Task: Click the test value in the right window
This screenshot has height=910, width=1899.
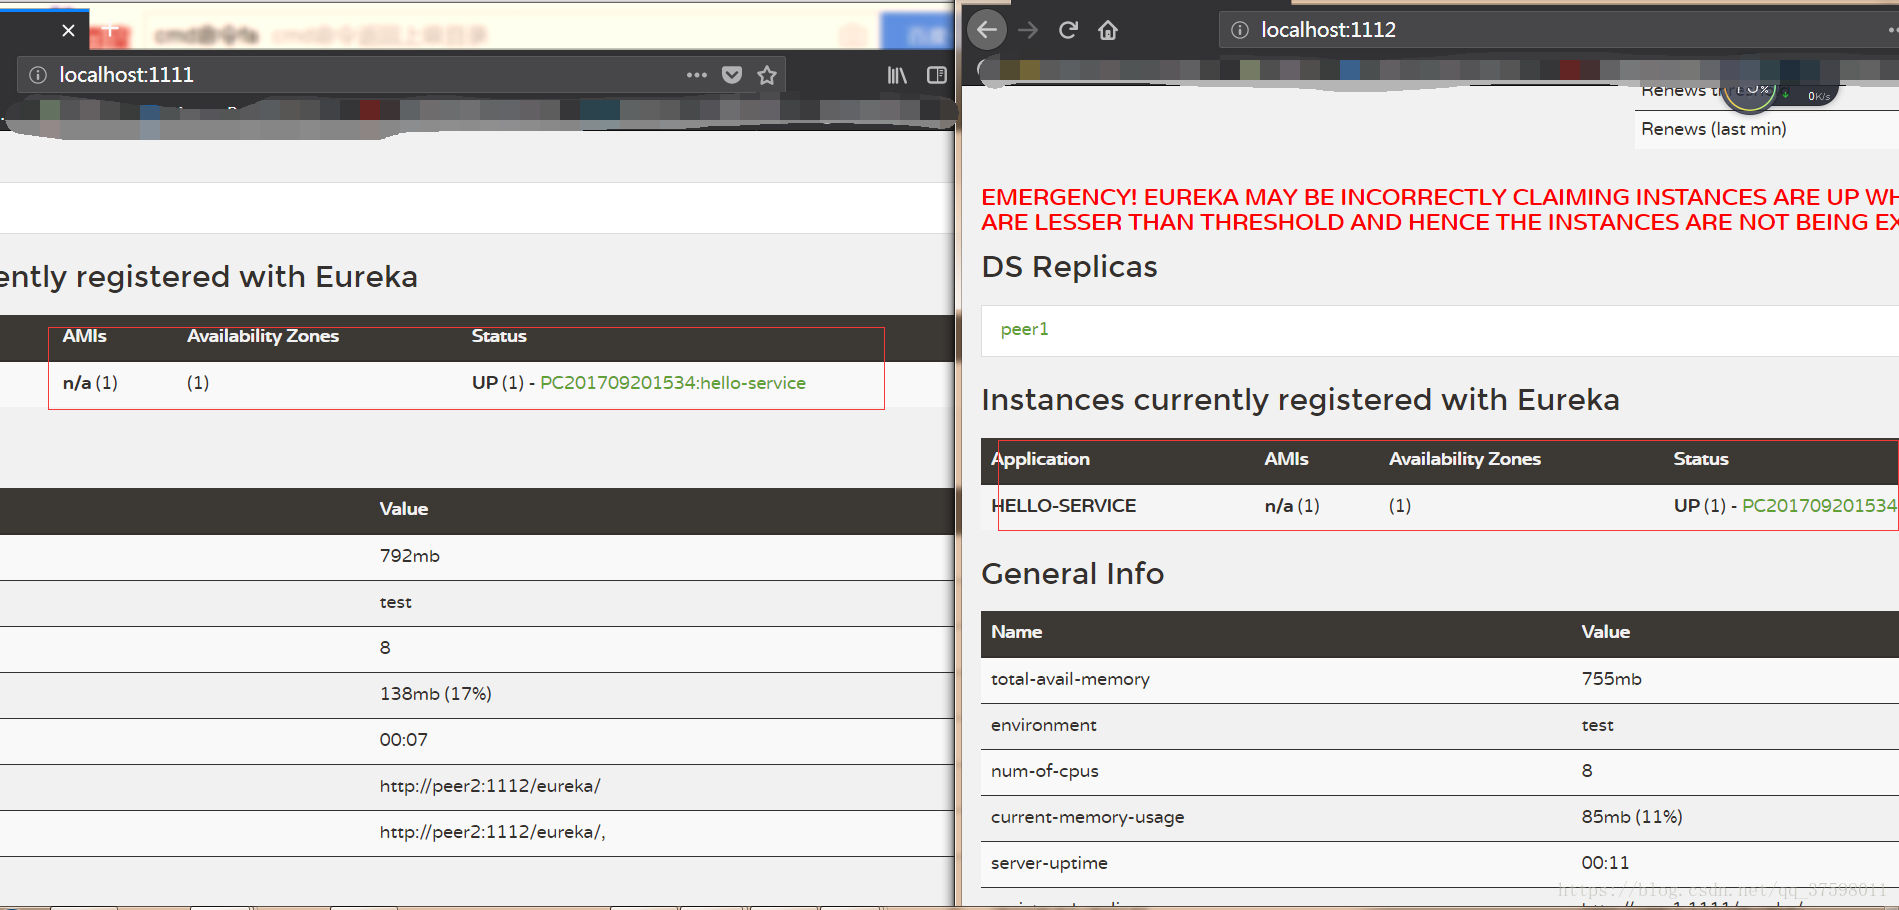Action: [1598, 725]
